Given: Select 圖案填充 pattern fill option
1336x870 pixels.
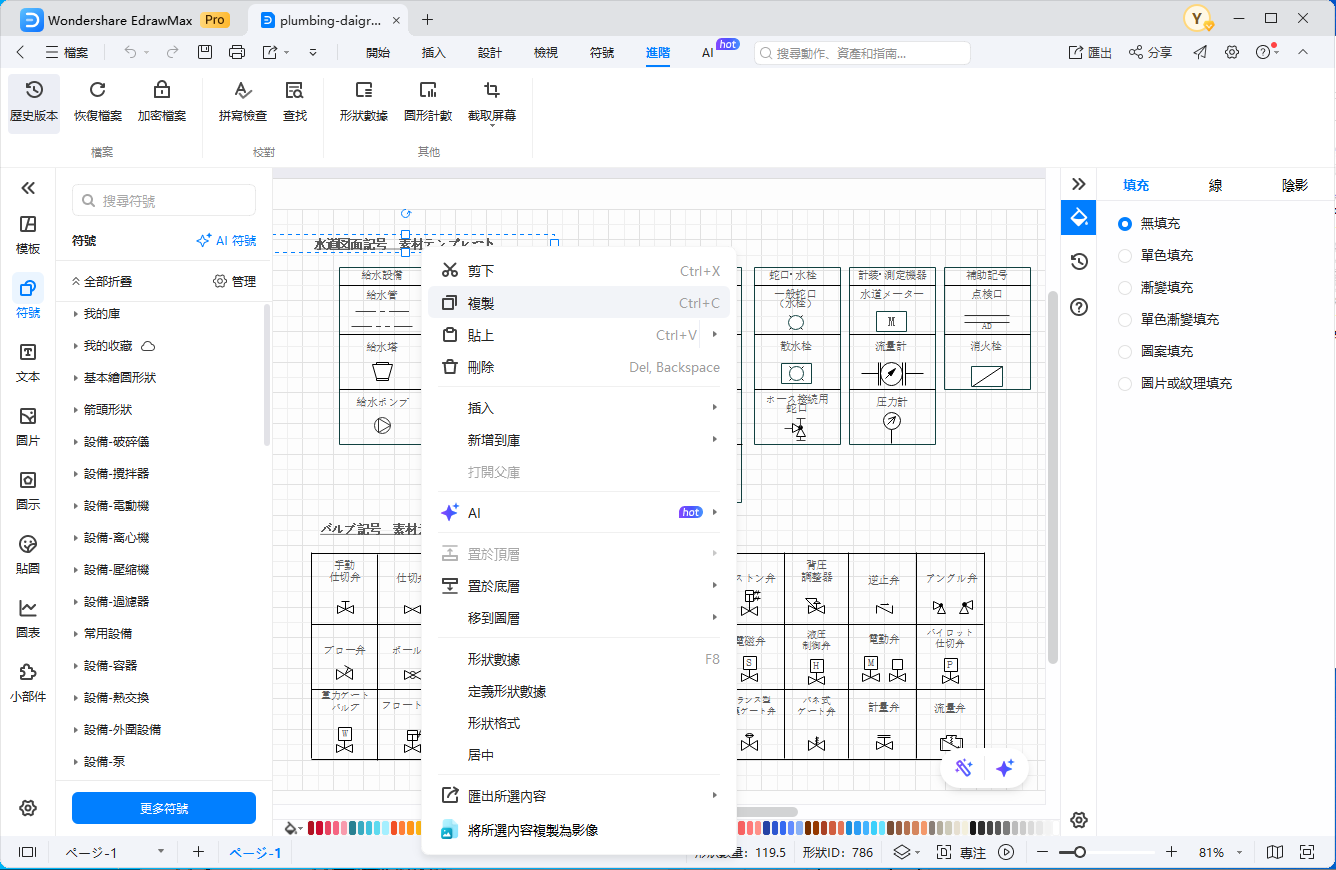Looking at the screenshot, I should click(1125, 352).
